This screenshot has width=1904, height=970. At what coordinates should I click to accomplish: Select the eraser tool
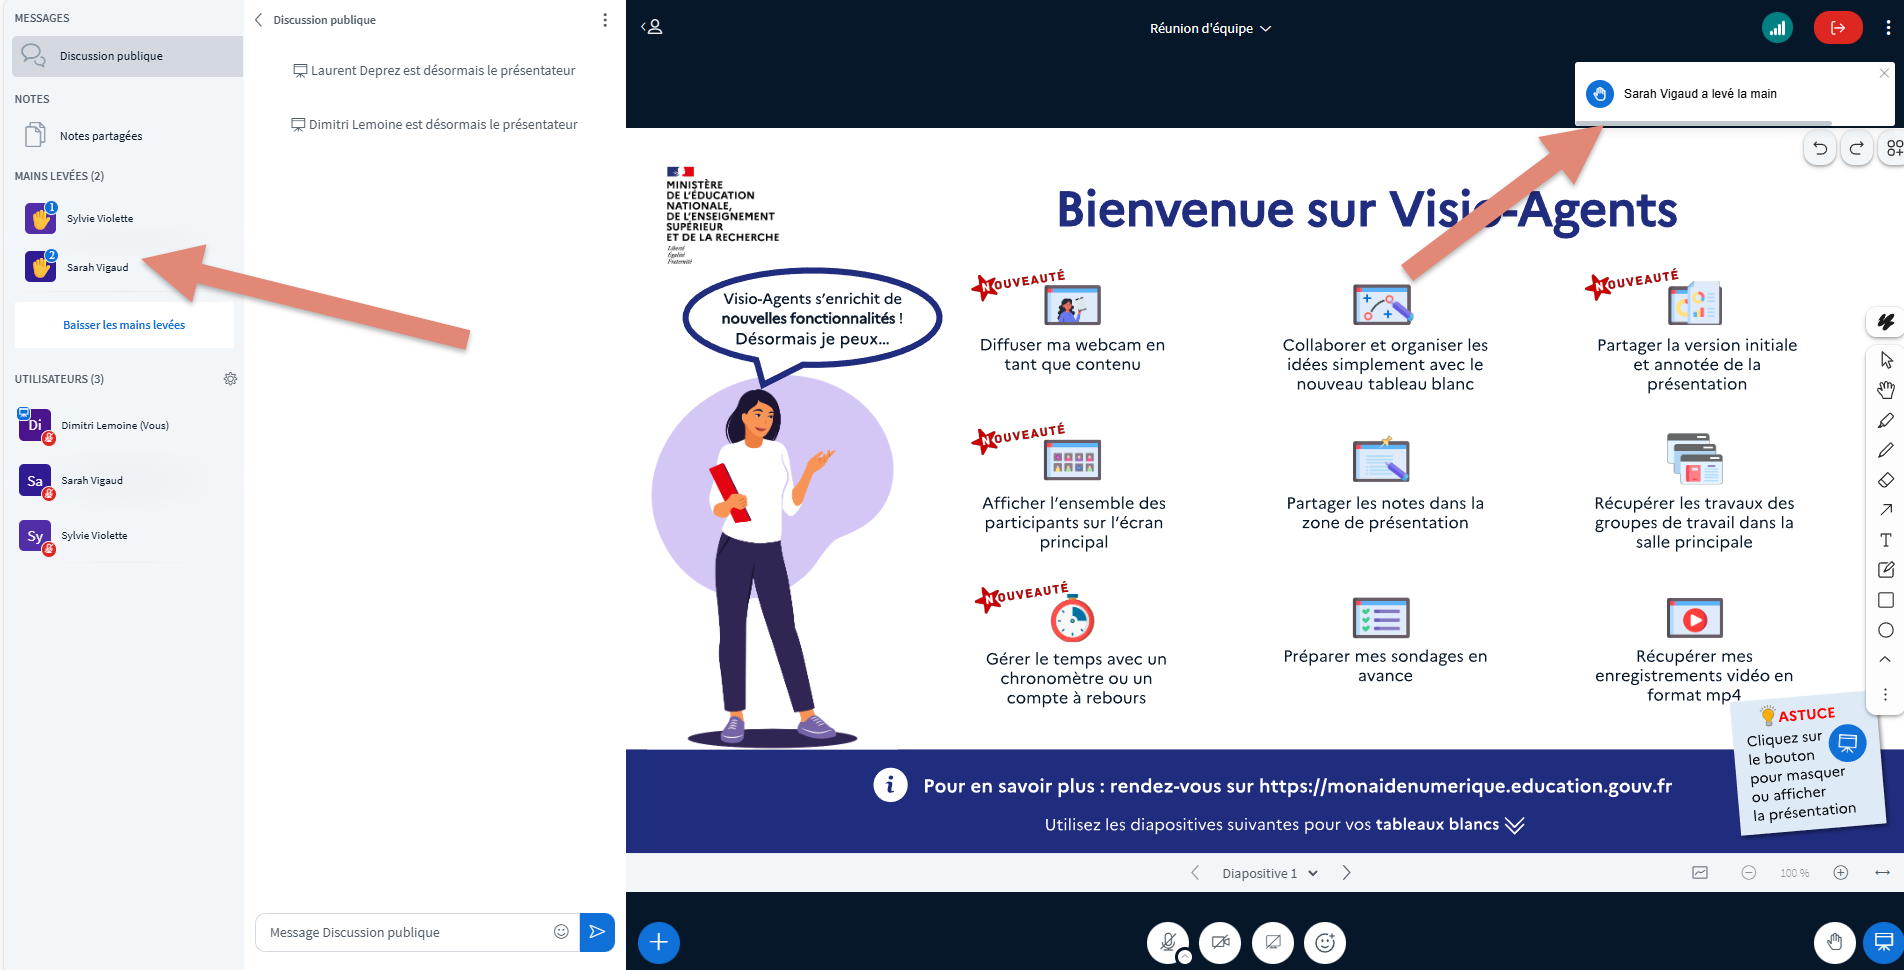pyautogui.click(x=1886, y=480)
